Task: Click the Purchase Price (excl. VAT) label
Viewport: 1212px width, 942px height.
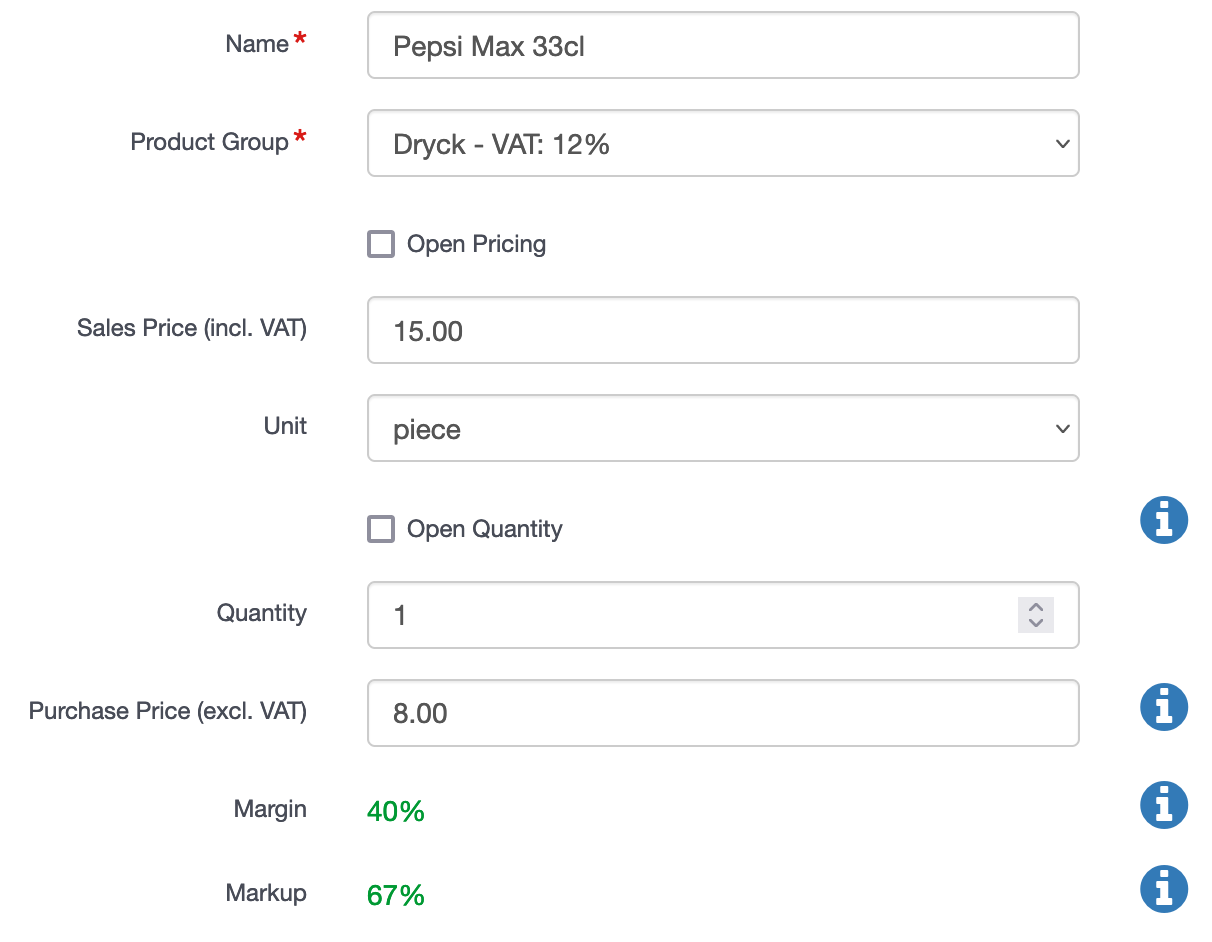Action: pos(168,711)
